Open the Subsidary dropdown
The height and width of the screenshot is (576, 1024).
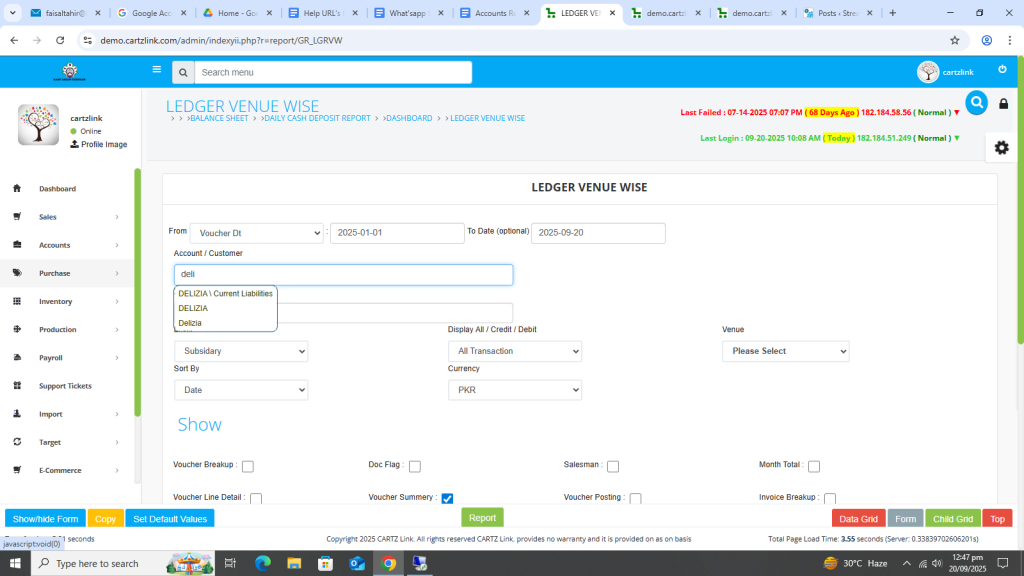(241, 351)
